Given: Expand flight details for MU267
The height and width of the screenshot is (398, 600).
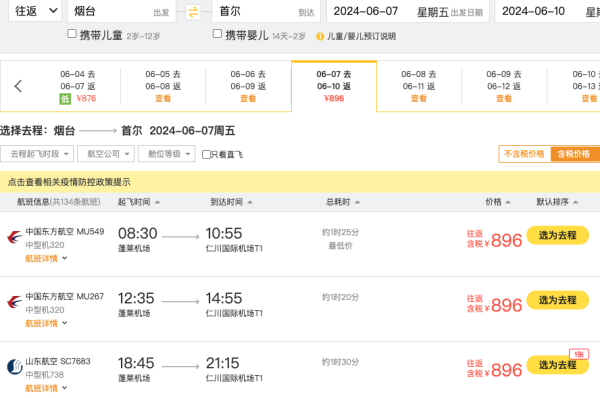Looking at the screenshot, I should [46, 324].
